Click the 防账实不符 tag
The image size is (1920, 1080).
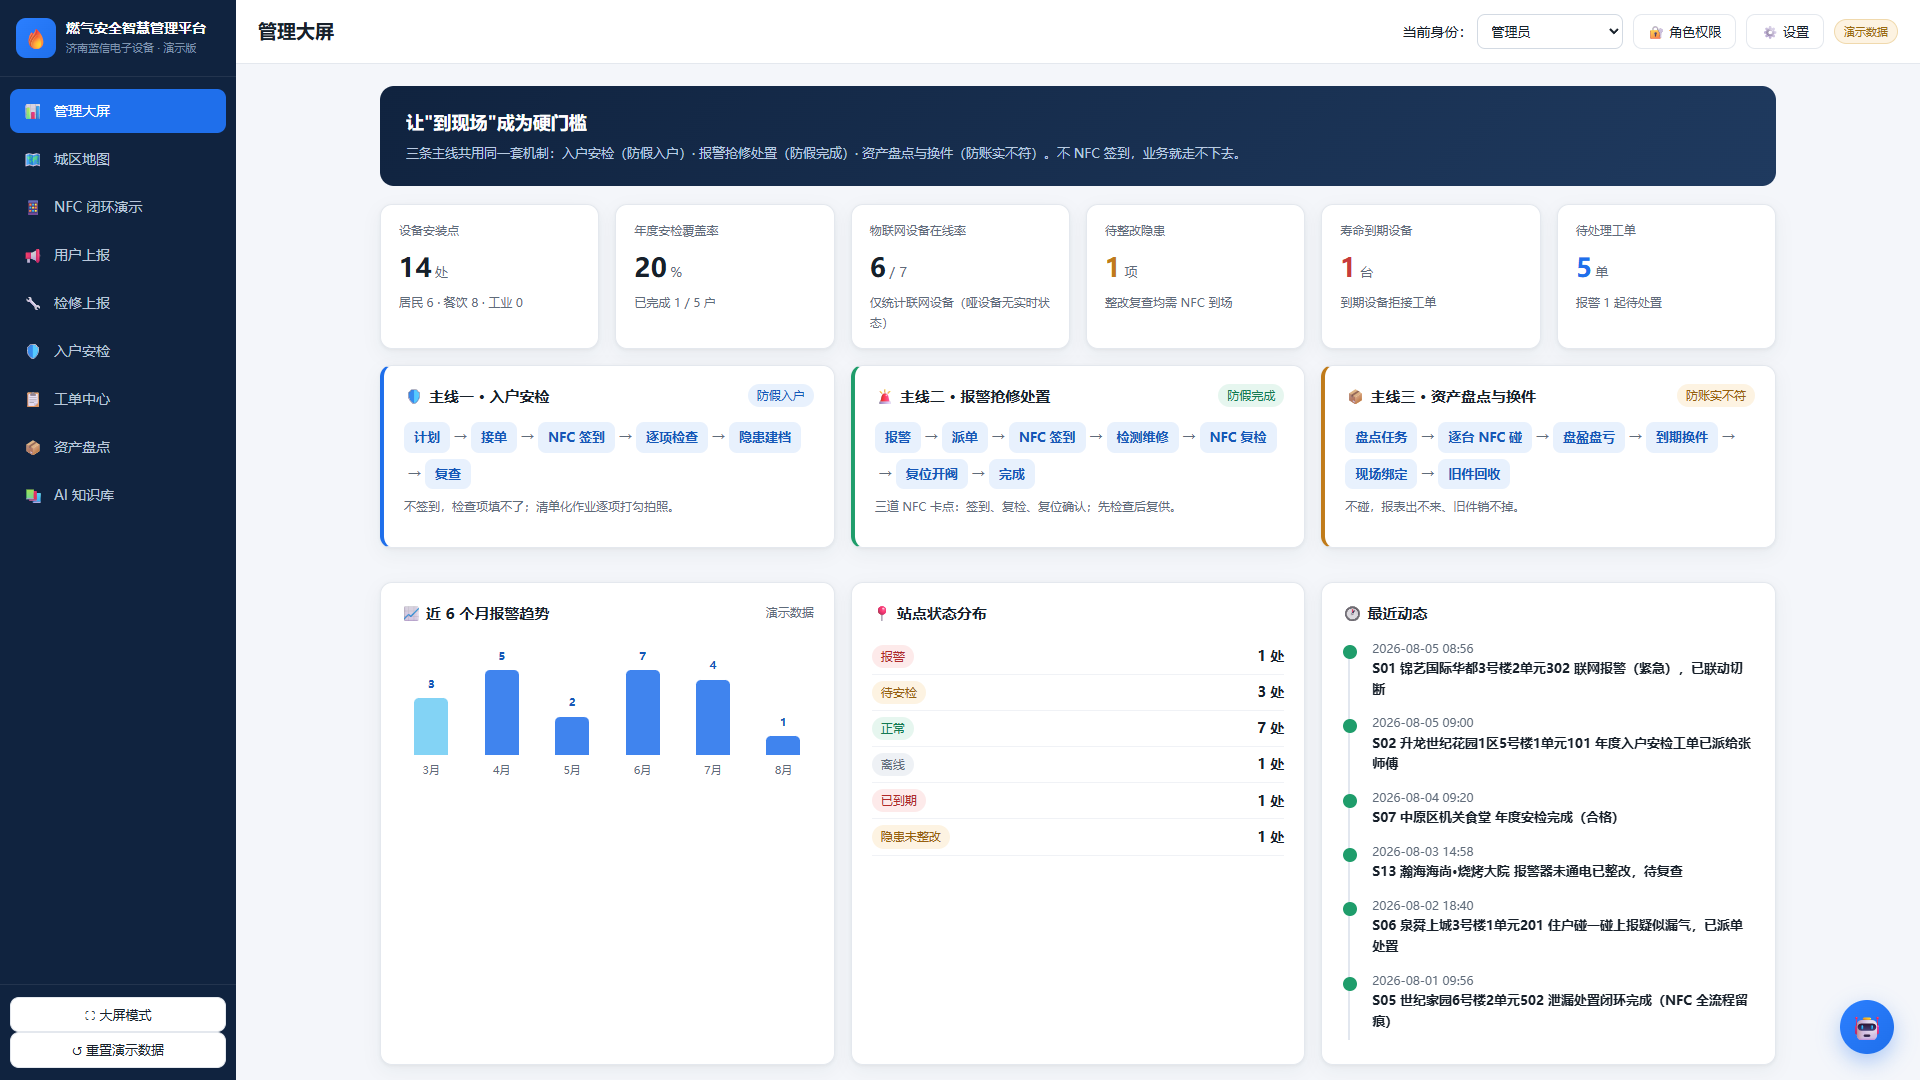click(1715, 396)
